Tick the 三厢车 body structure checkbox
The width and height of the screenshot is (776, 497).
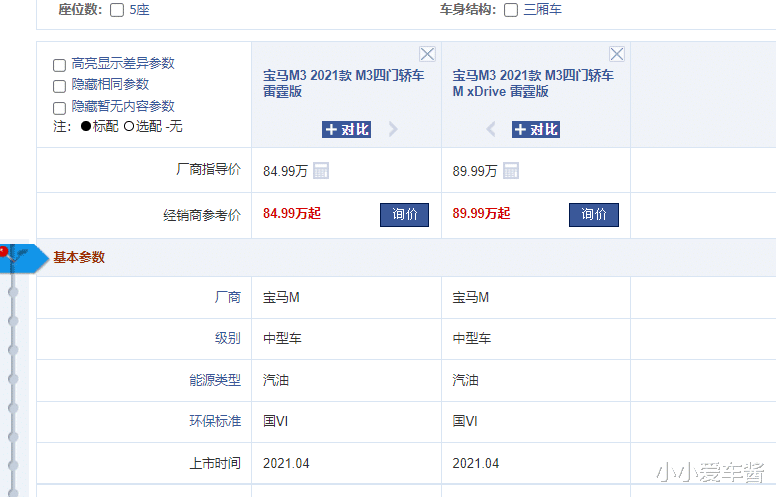click(x=511, y=10)
